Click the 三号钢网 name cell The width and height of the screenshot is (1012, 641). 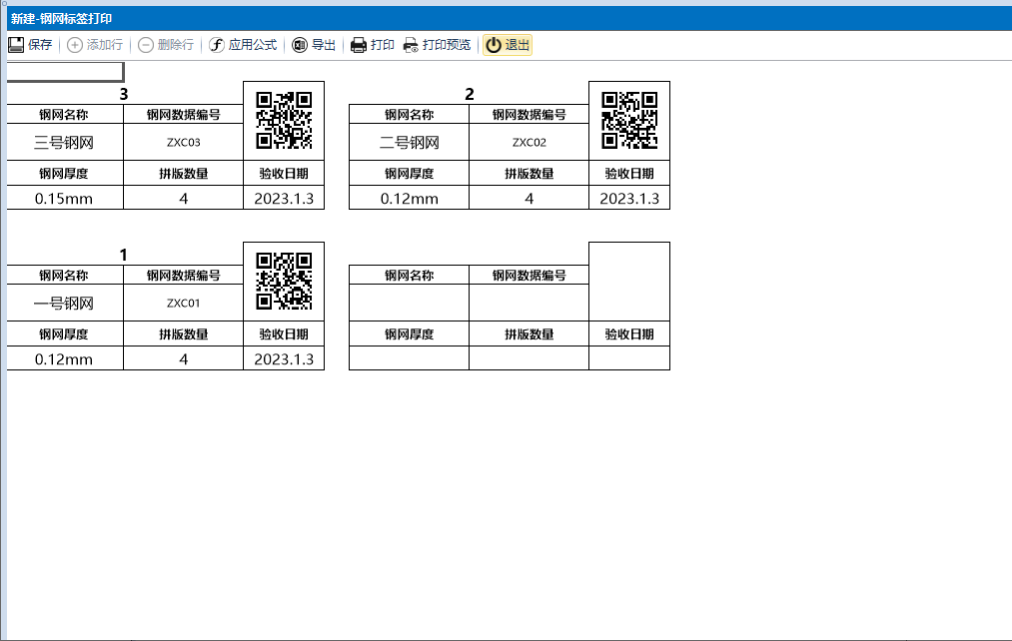tap(64, 142)
